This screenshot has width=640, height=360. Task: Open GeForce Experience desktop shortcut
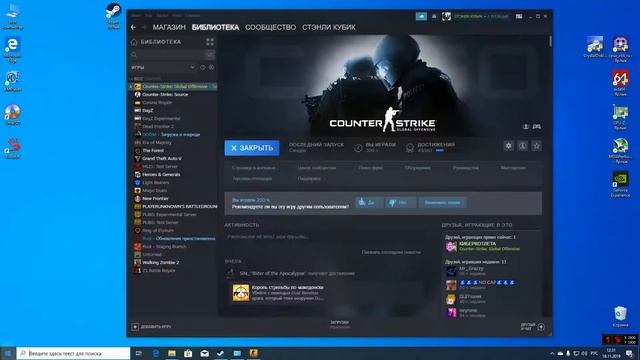(620, 184)
